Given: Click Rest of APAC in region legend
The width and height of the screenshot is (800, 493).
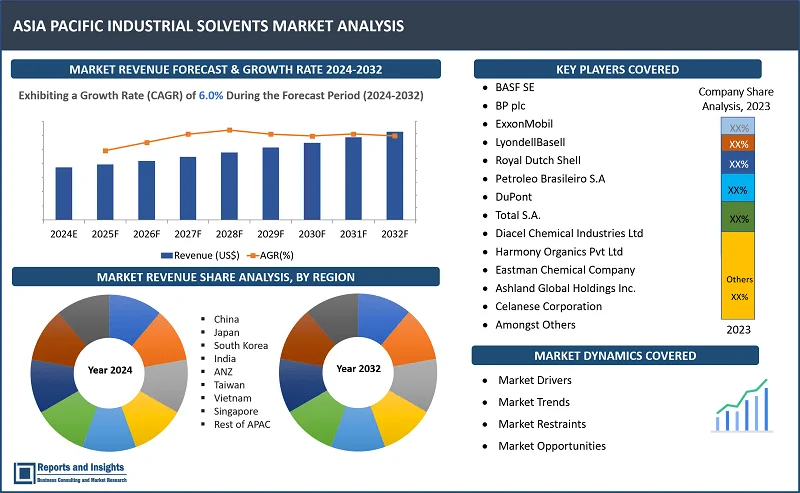Looking at the screenshot, I should click(x=242, y=425).
